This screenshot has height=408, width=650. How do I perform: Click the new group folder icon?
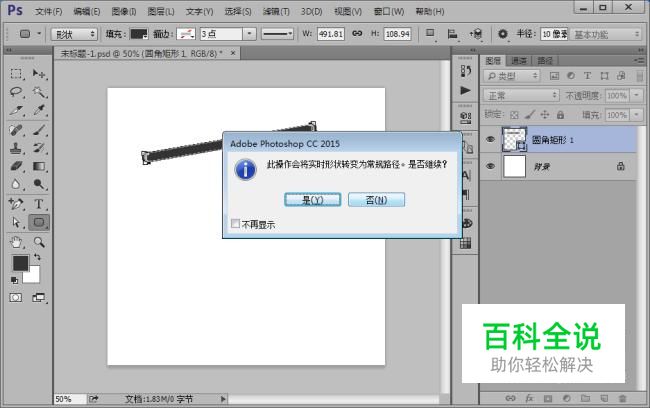click(x=585, y=398)
